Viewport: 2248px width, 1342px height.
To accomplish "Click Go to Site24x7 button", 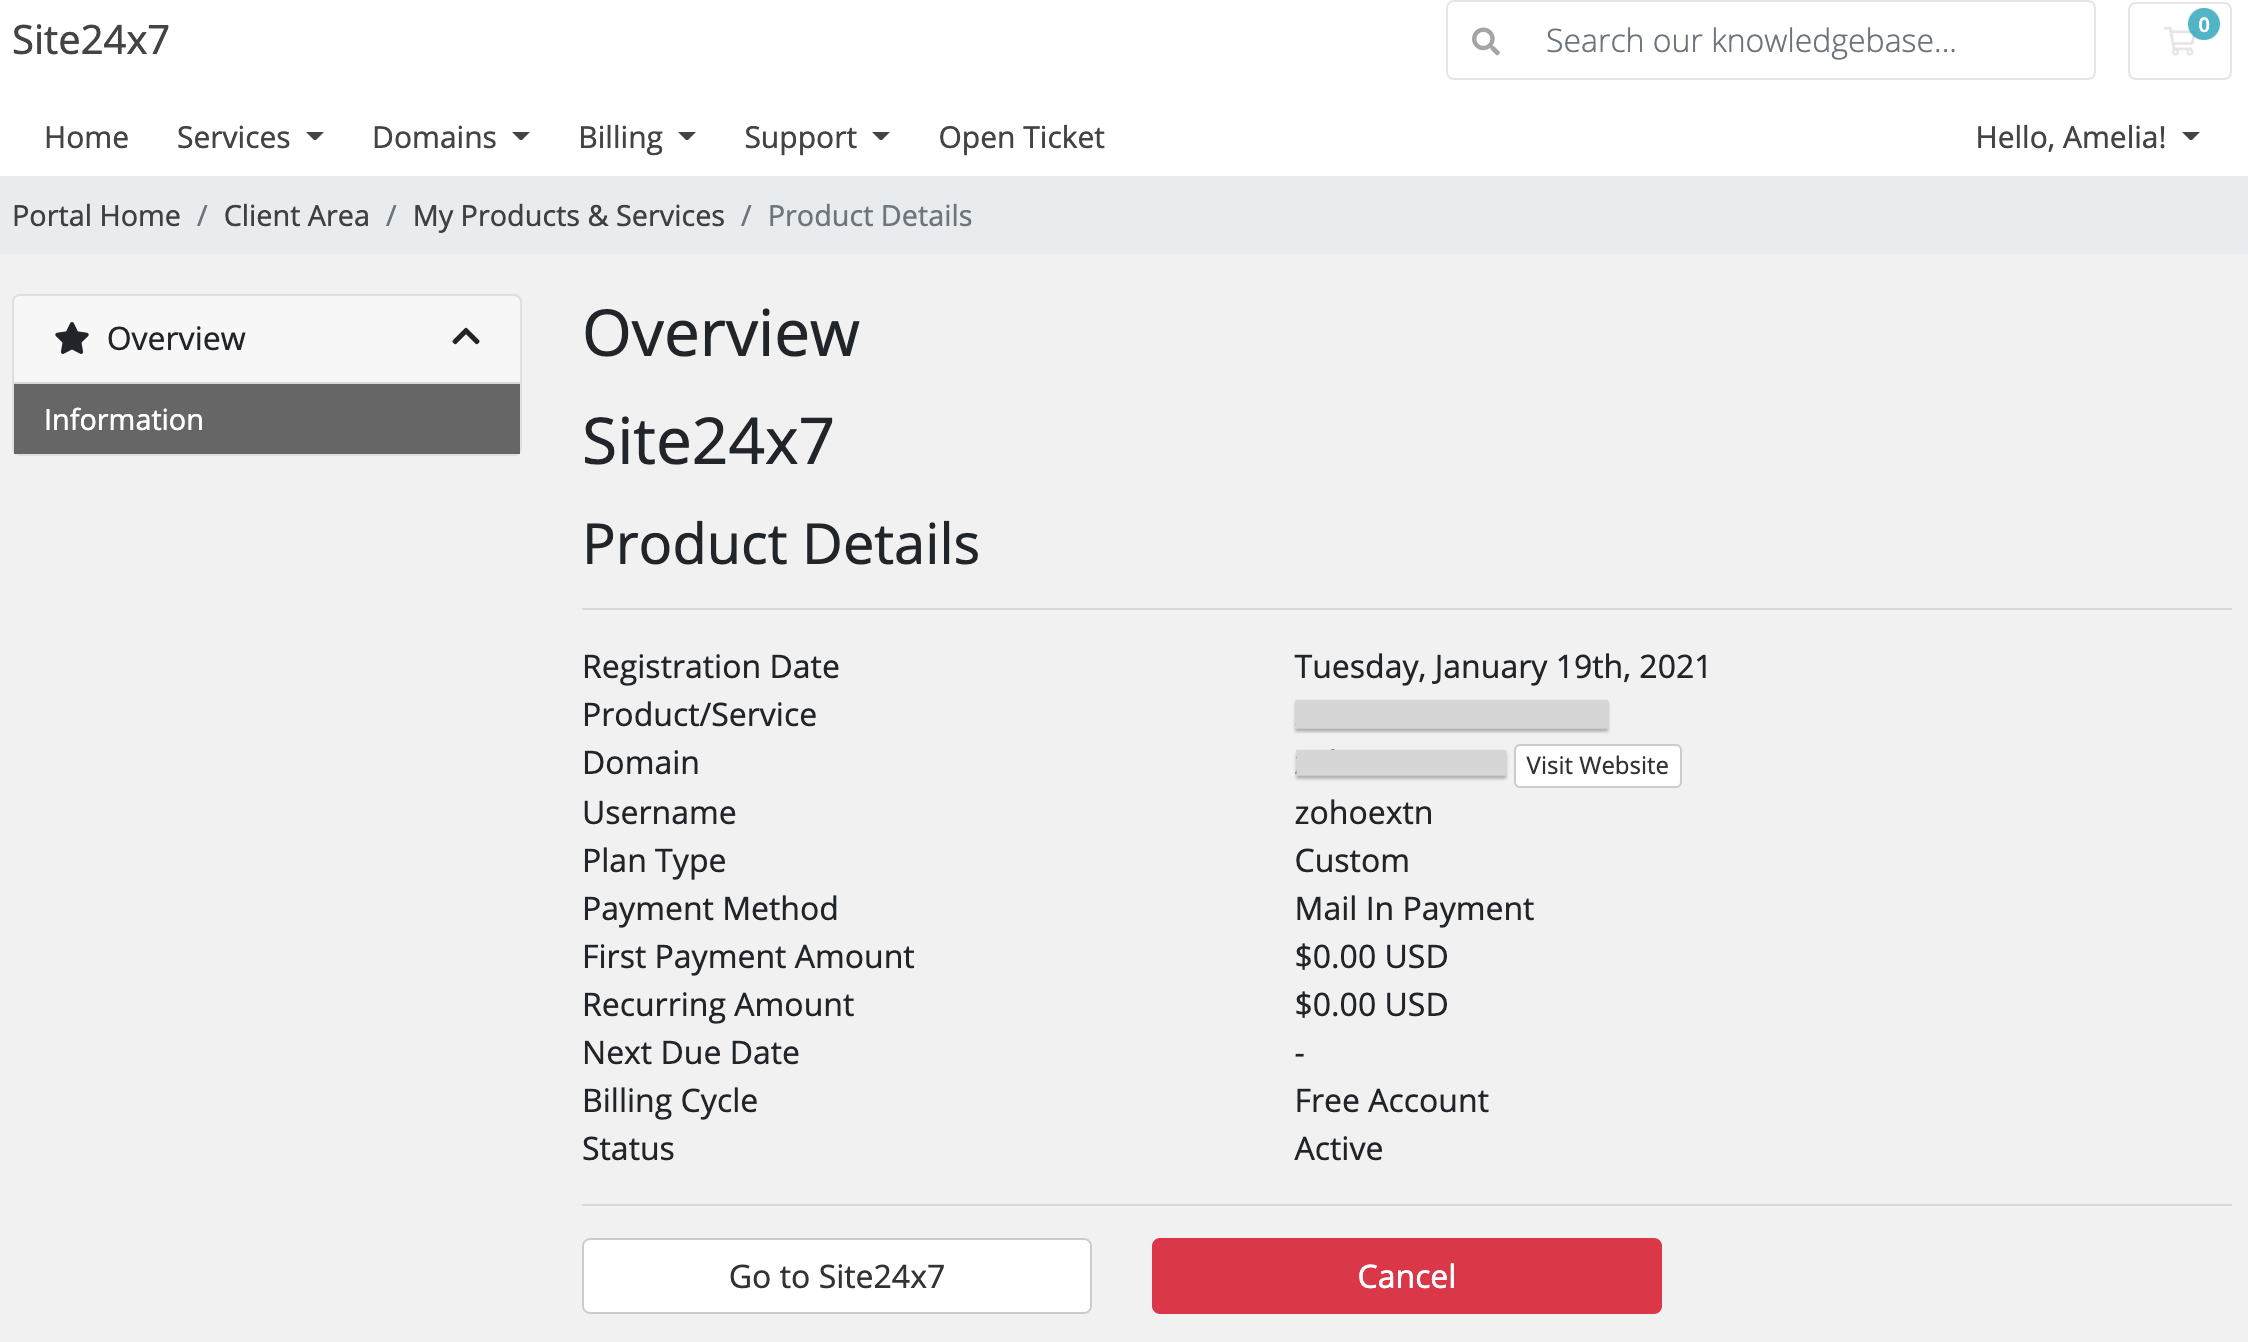I will point(837,1276).
